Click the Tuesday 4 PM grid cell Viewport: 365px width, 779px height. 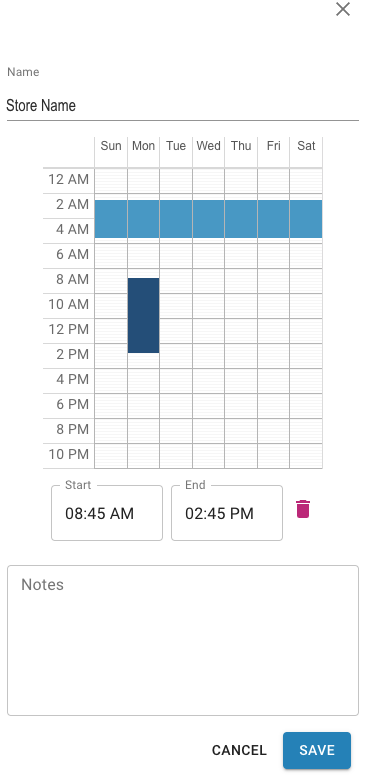tap(176, 381)
